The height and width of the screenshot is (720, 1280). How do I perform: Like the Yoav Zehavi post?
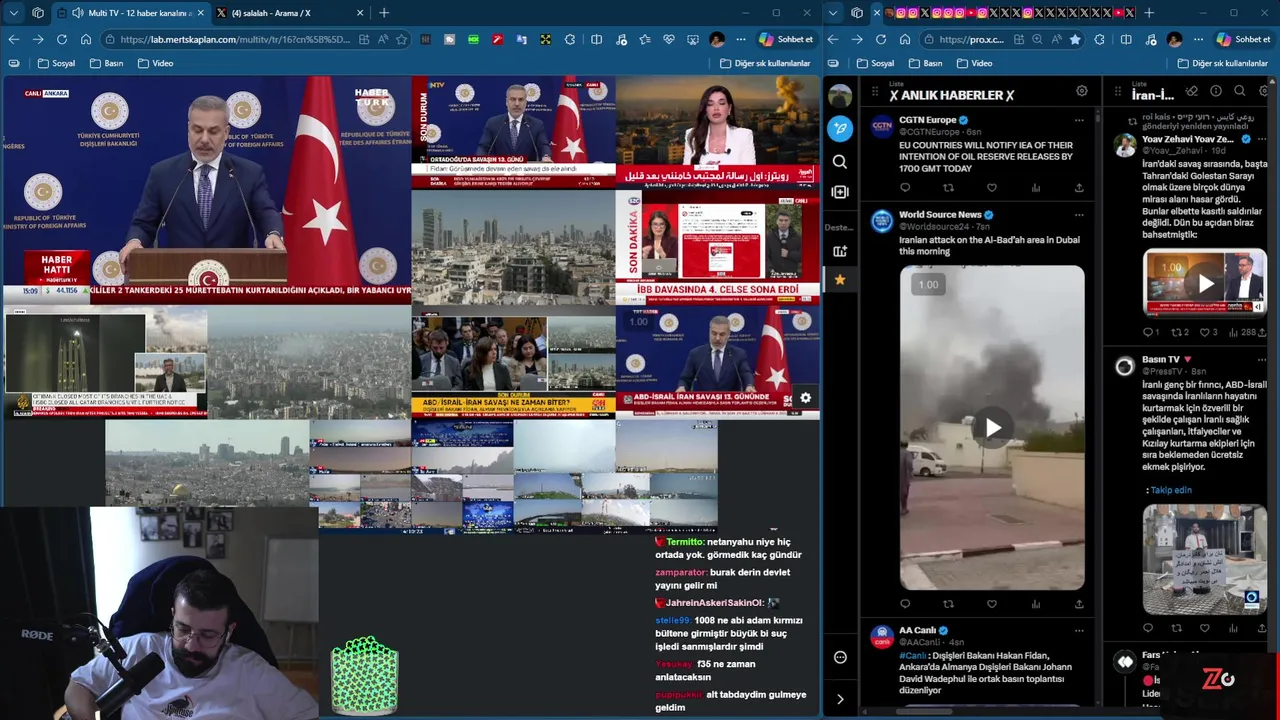point(1204,332)
